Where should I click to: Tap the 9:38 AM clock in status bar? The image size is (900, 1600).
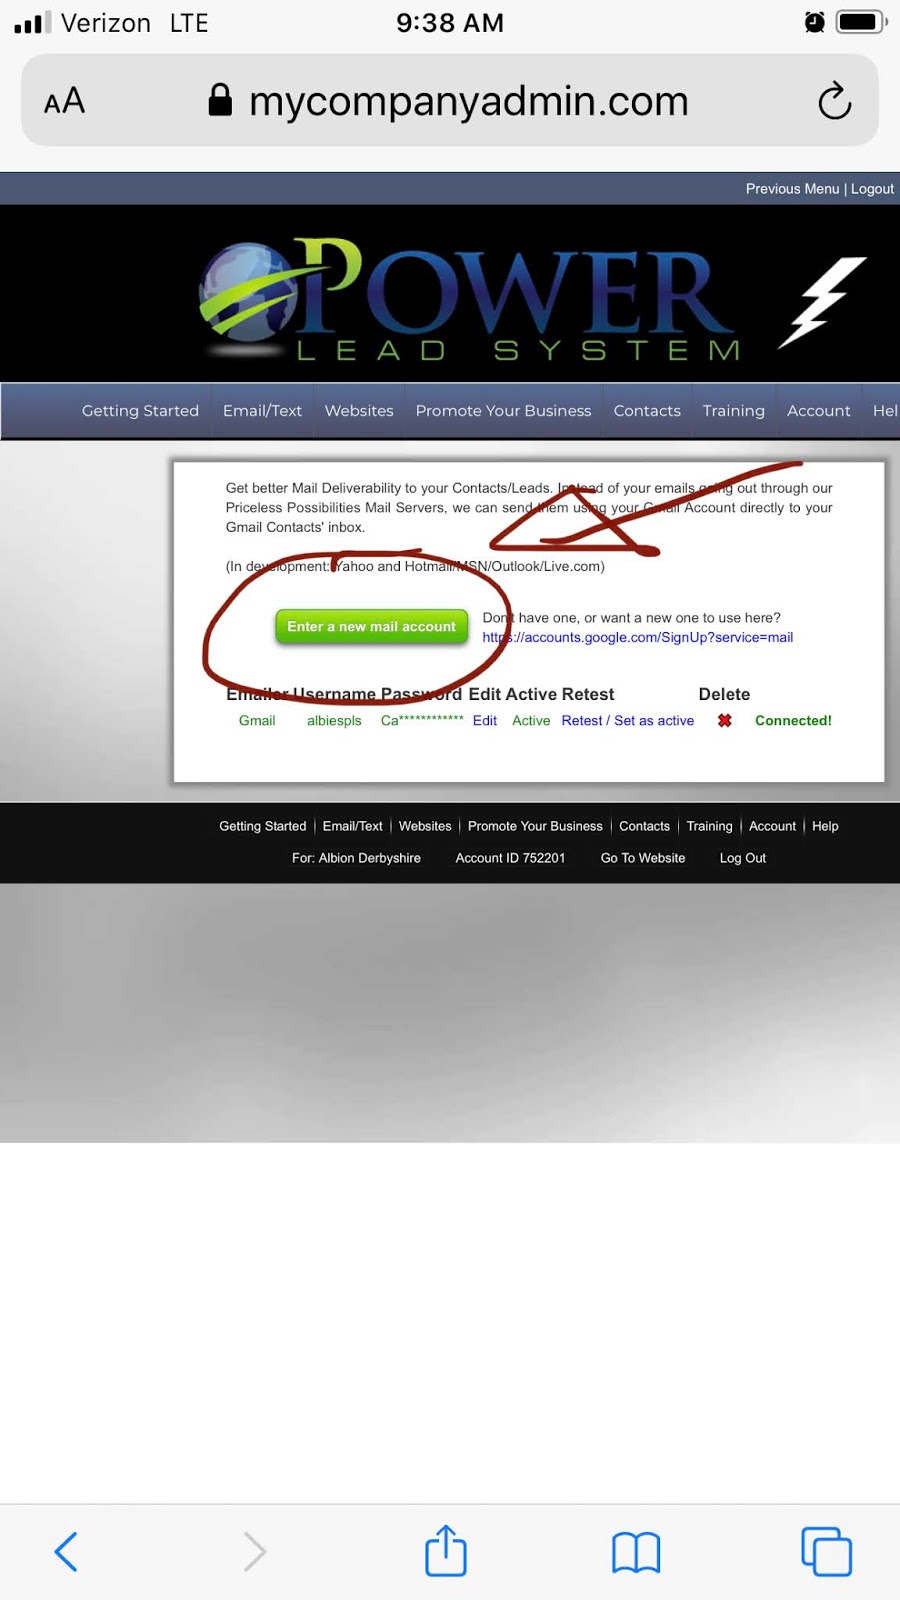(450, 22)
